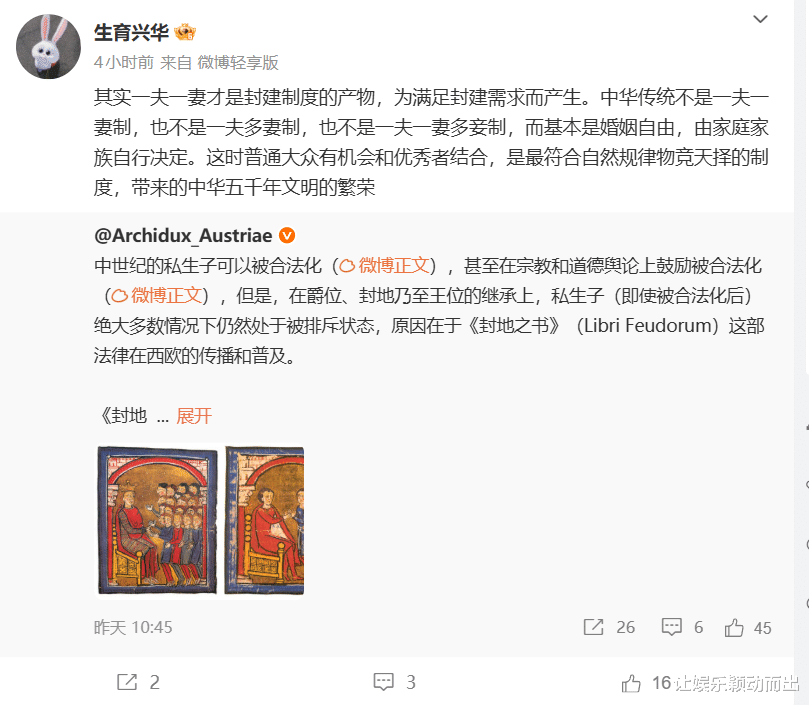View the first medieval manuscript image
Screen dimensions: 809x705
coord(157,521)
